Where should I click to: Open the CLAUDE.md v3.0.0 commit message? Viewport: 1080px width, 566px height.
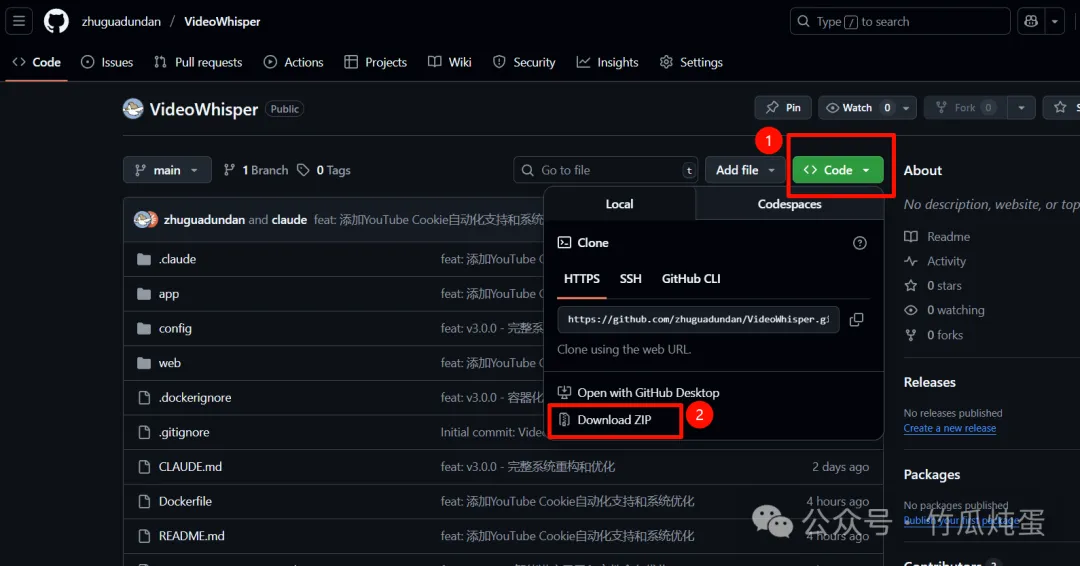[x=528, y=467]
